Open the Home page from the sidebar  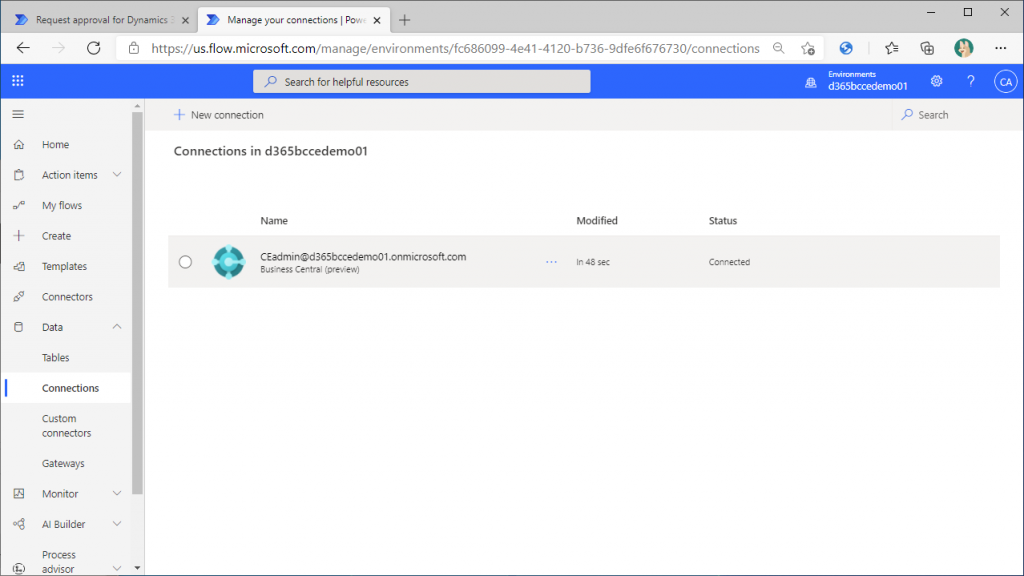pos(56,144)
